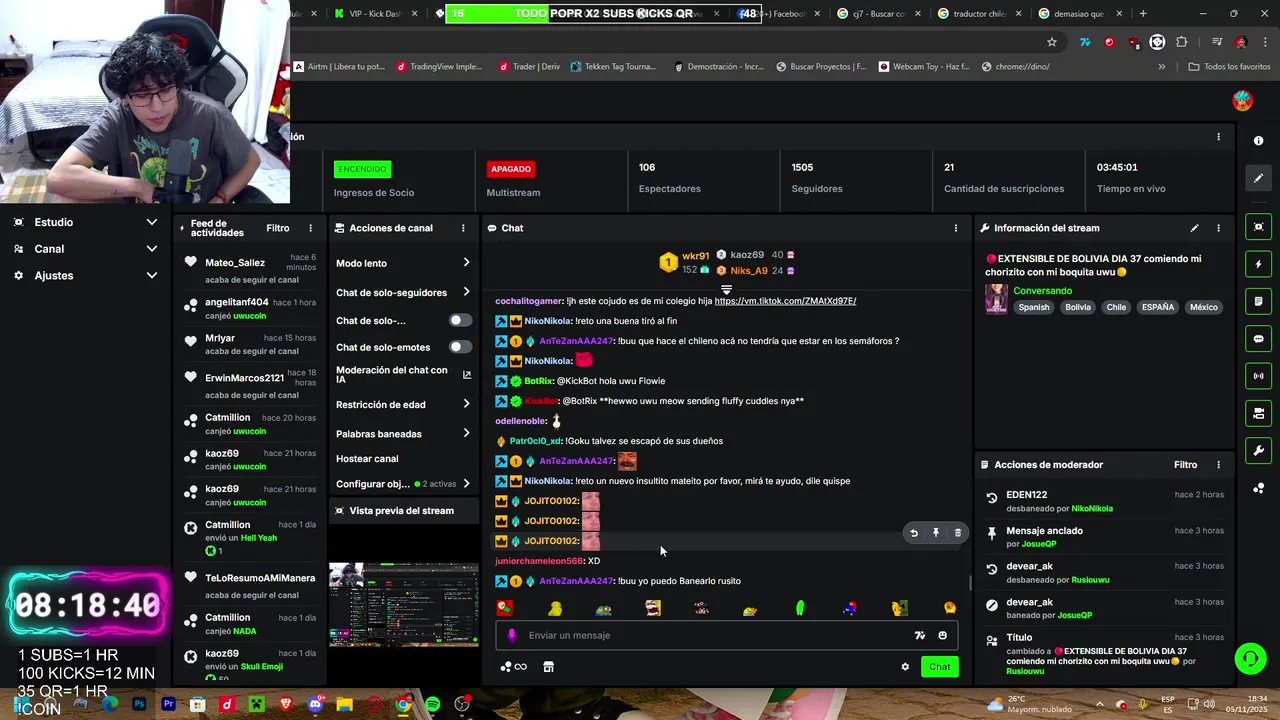The width and height of the screenshot is (1280, 720).
Task: Delete hovered chat message with trash icon
Action: click(x=957, y=533)
